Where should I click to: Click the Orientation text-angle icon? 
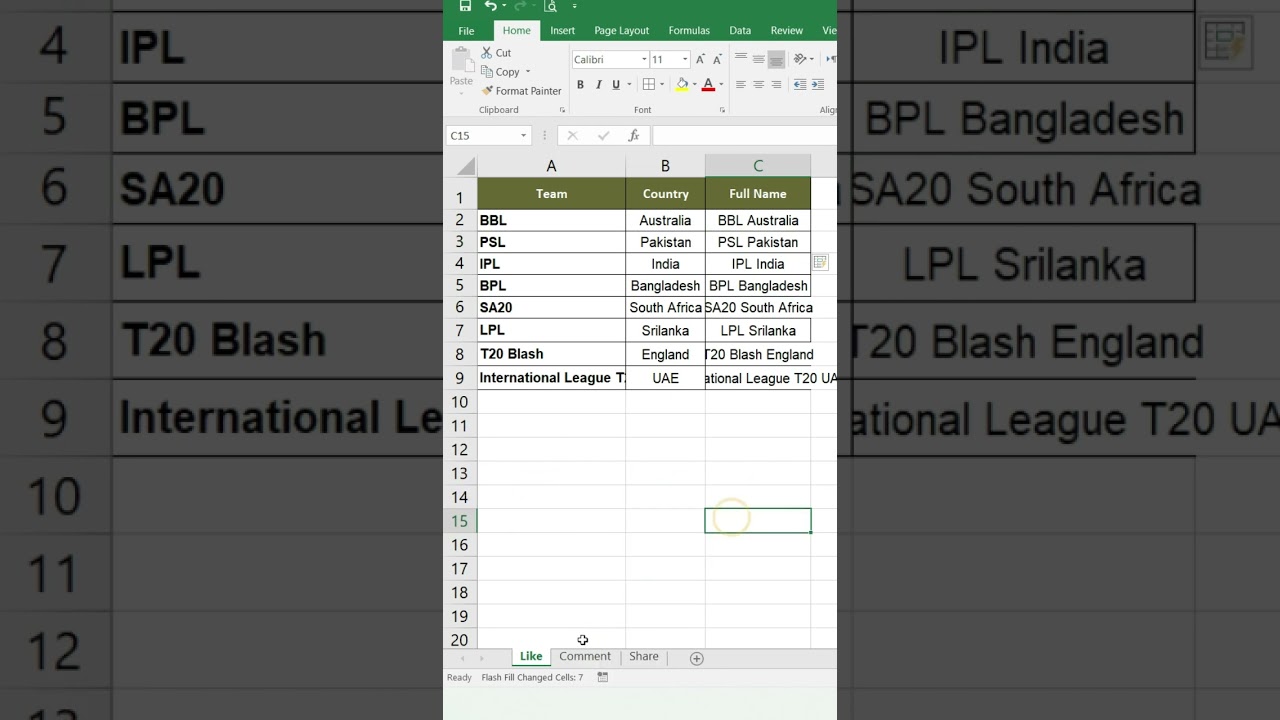coord(800,60)
